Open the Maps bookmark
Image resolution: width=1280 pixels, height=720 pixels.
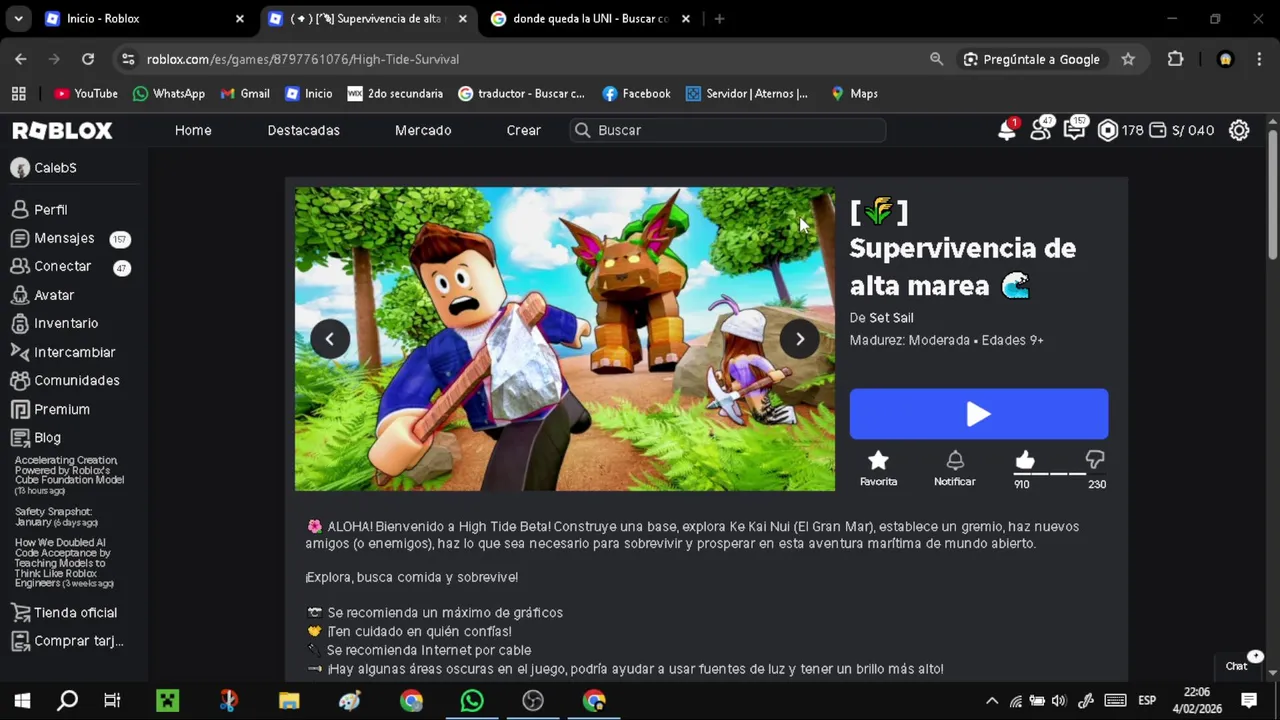point(854,93)
